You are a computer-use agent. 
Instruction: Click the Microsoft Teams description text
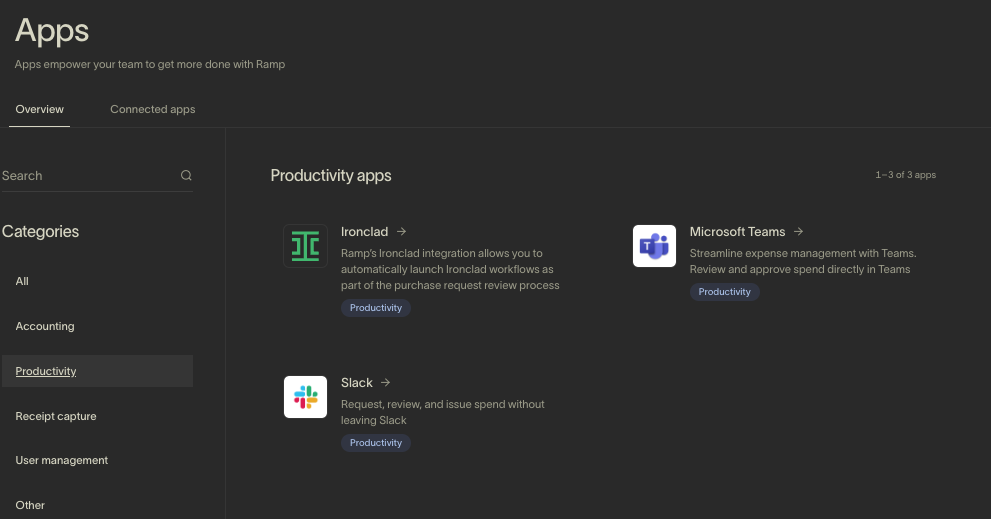[803, 261]
